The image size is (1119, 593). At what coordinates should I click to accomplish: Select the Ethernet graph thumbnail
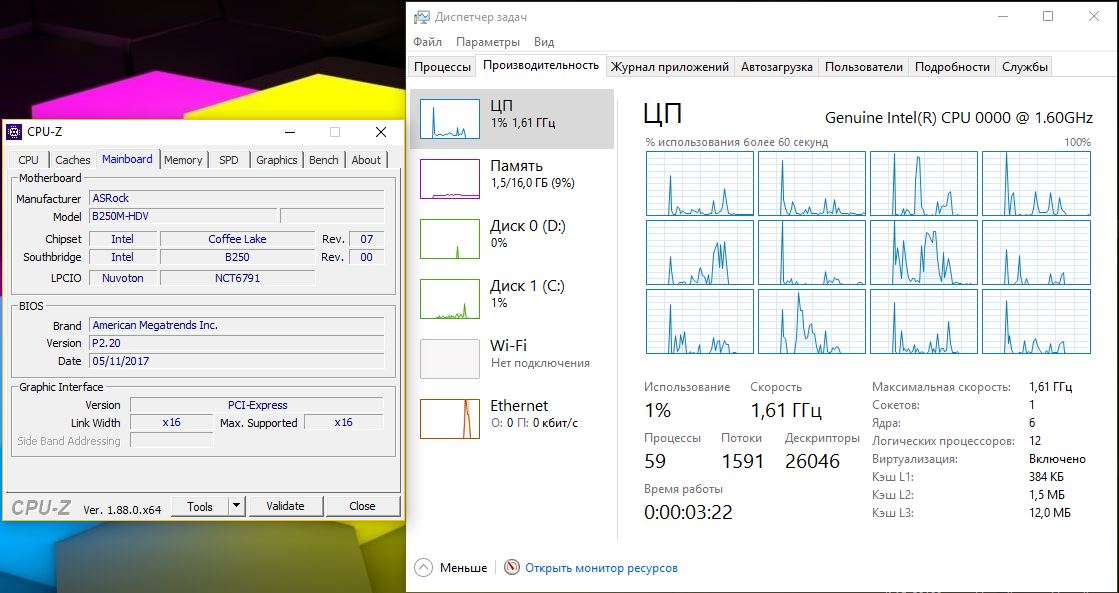450,419
